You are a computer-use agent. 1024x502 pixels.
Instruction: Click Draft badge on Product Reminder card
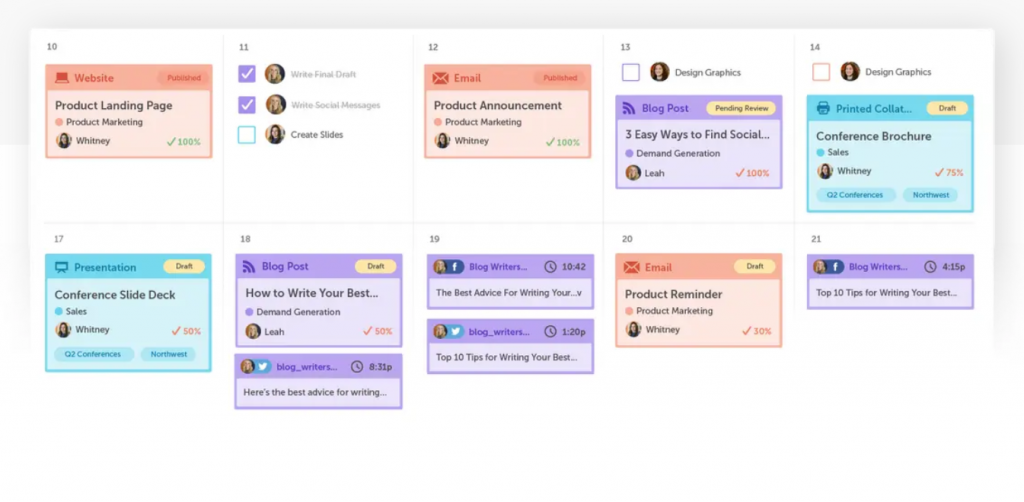(755, 266)
